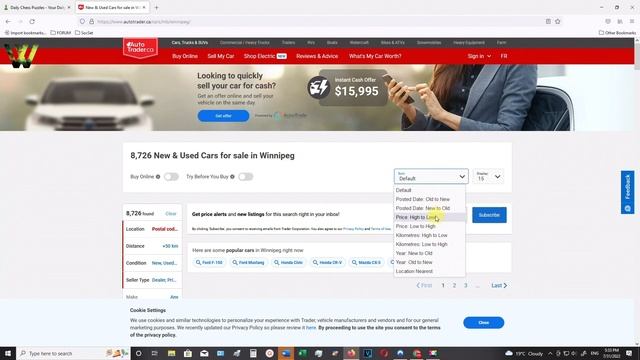Open Microsoft Store in the taskbar
This screenshot has width=640, height=360.
pyautogui.click(x=188, y=353)
